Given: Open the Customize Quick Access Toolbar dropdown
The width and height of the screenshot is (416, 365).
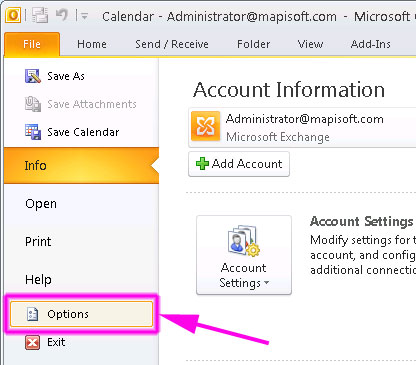Looking at the screenshot, I should coord(84,16).
